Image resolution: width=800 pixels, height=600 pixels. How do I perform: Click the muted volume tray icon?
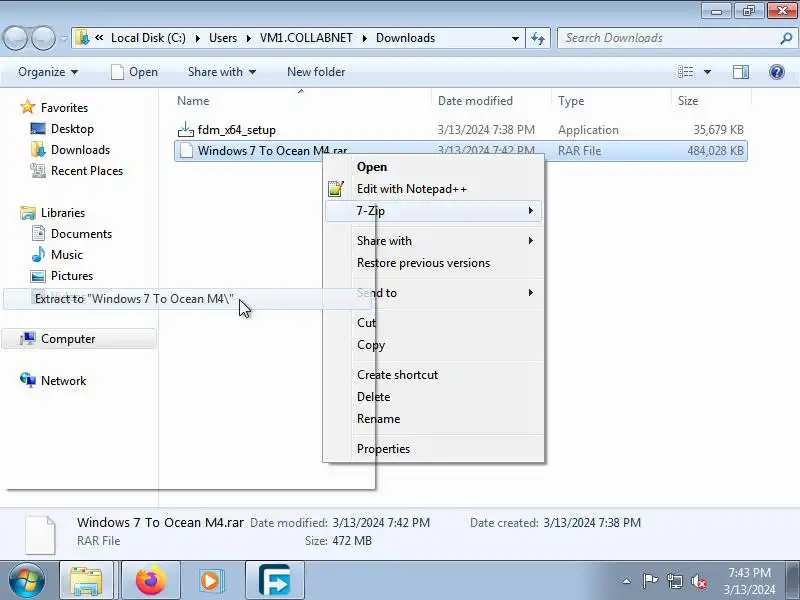[x=698, y=581]
